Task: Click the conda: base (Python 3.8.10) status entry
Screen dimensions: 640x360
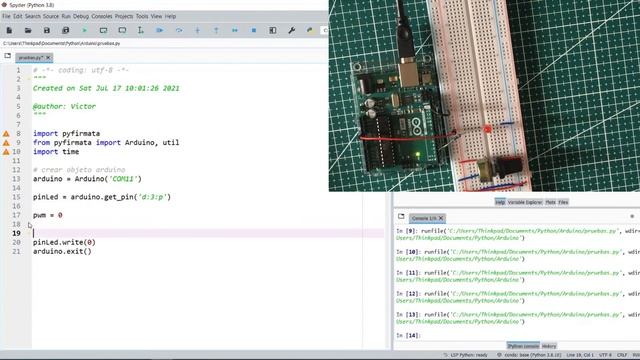Action: click(x=529, y=355)
